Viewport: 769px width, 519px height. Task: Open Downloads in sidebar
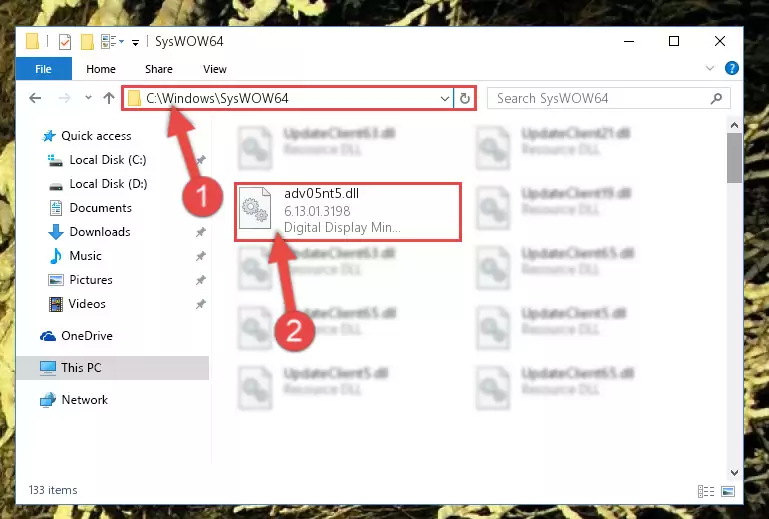89,232
